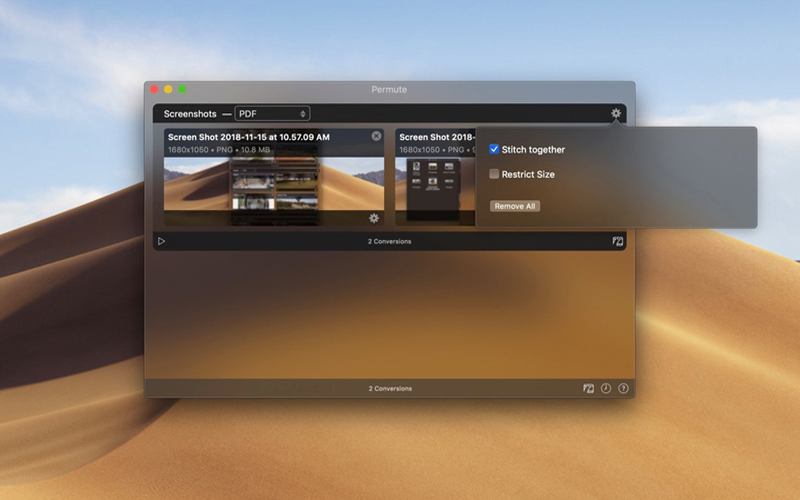The image size is (800, 500).
Task: Enable the Restrict Size checkbox
Action: 494,174
